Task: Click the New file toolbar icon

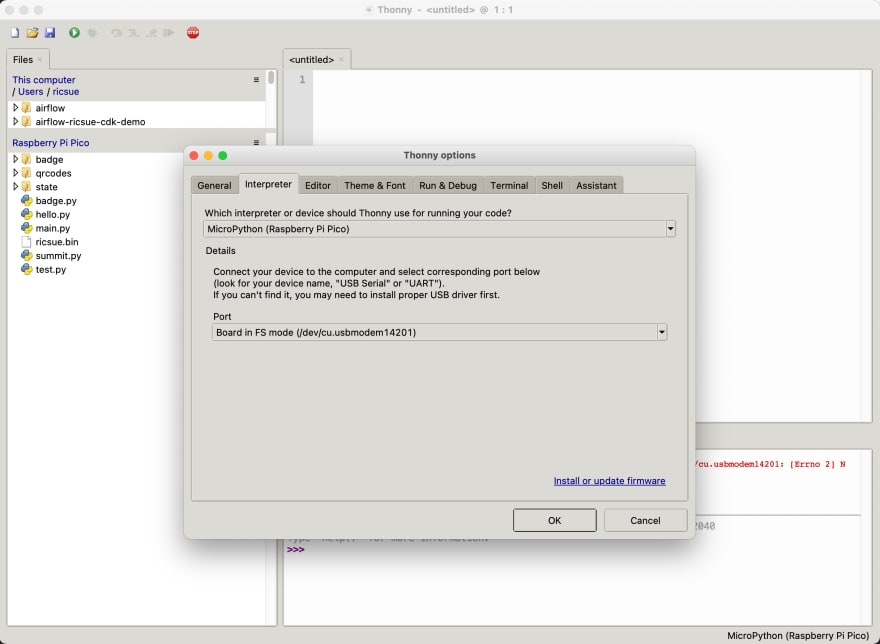Action: point(15,33)
